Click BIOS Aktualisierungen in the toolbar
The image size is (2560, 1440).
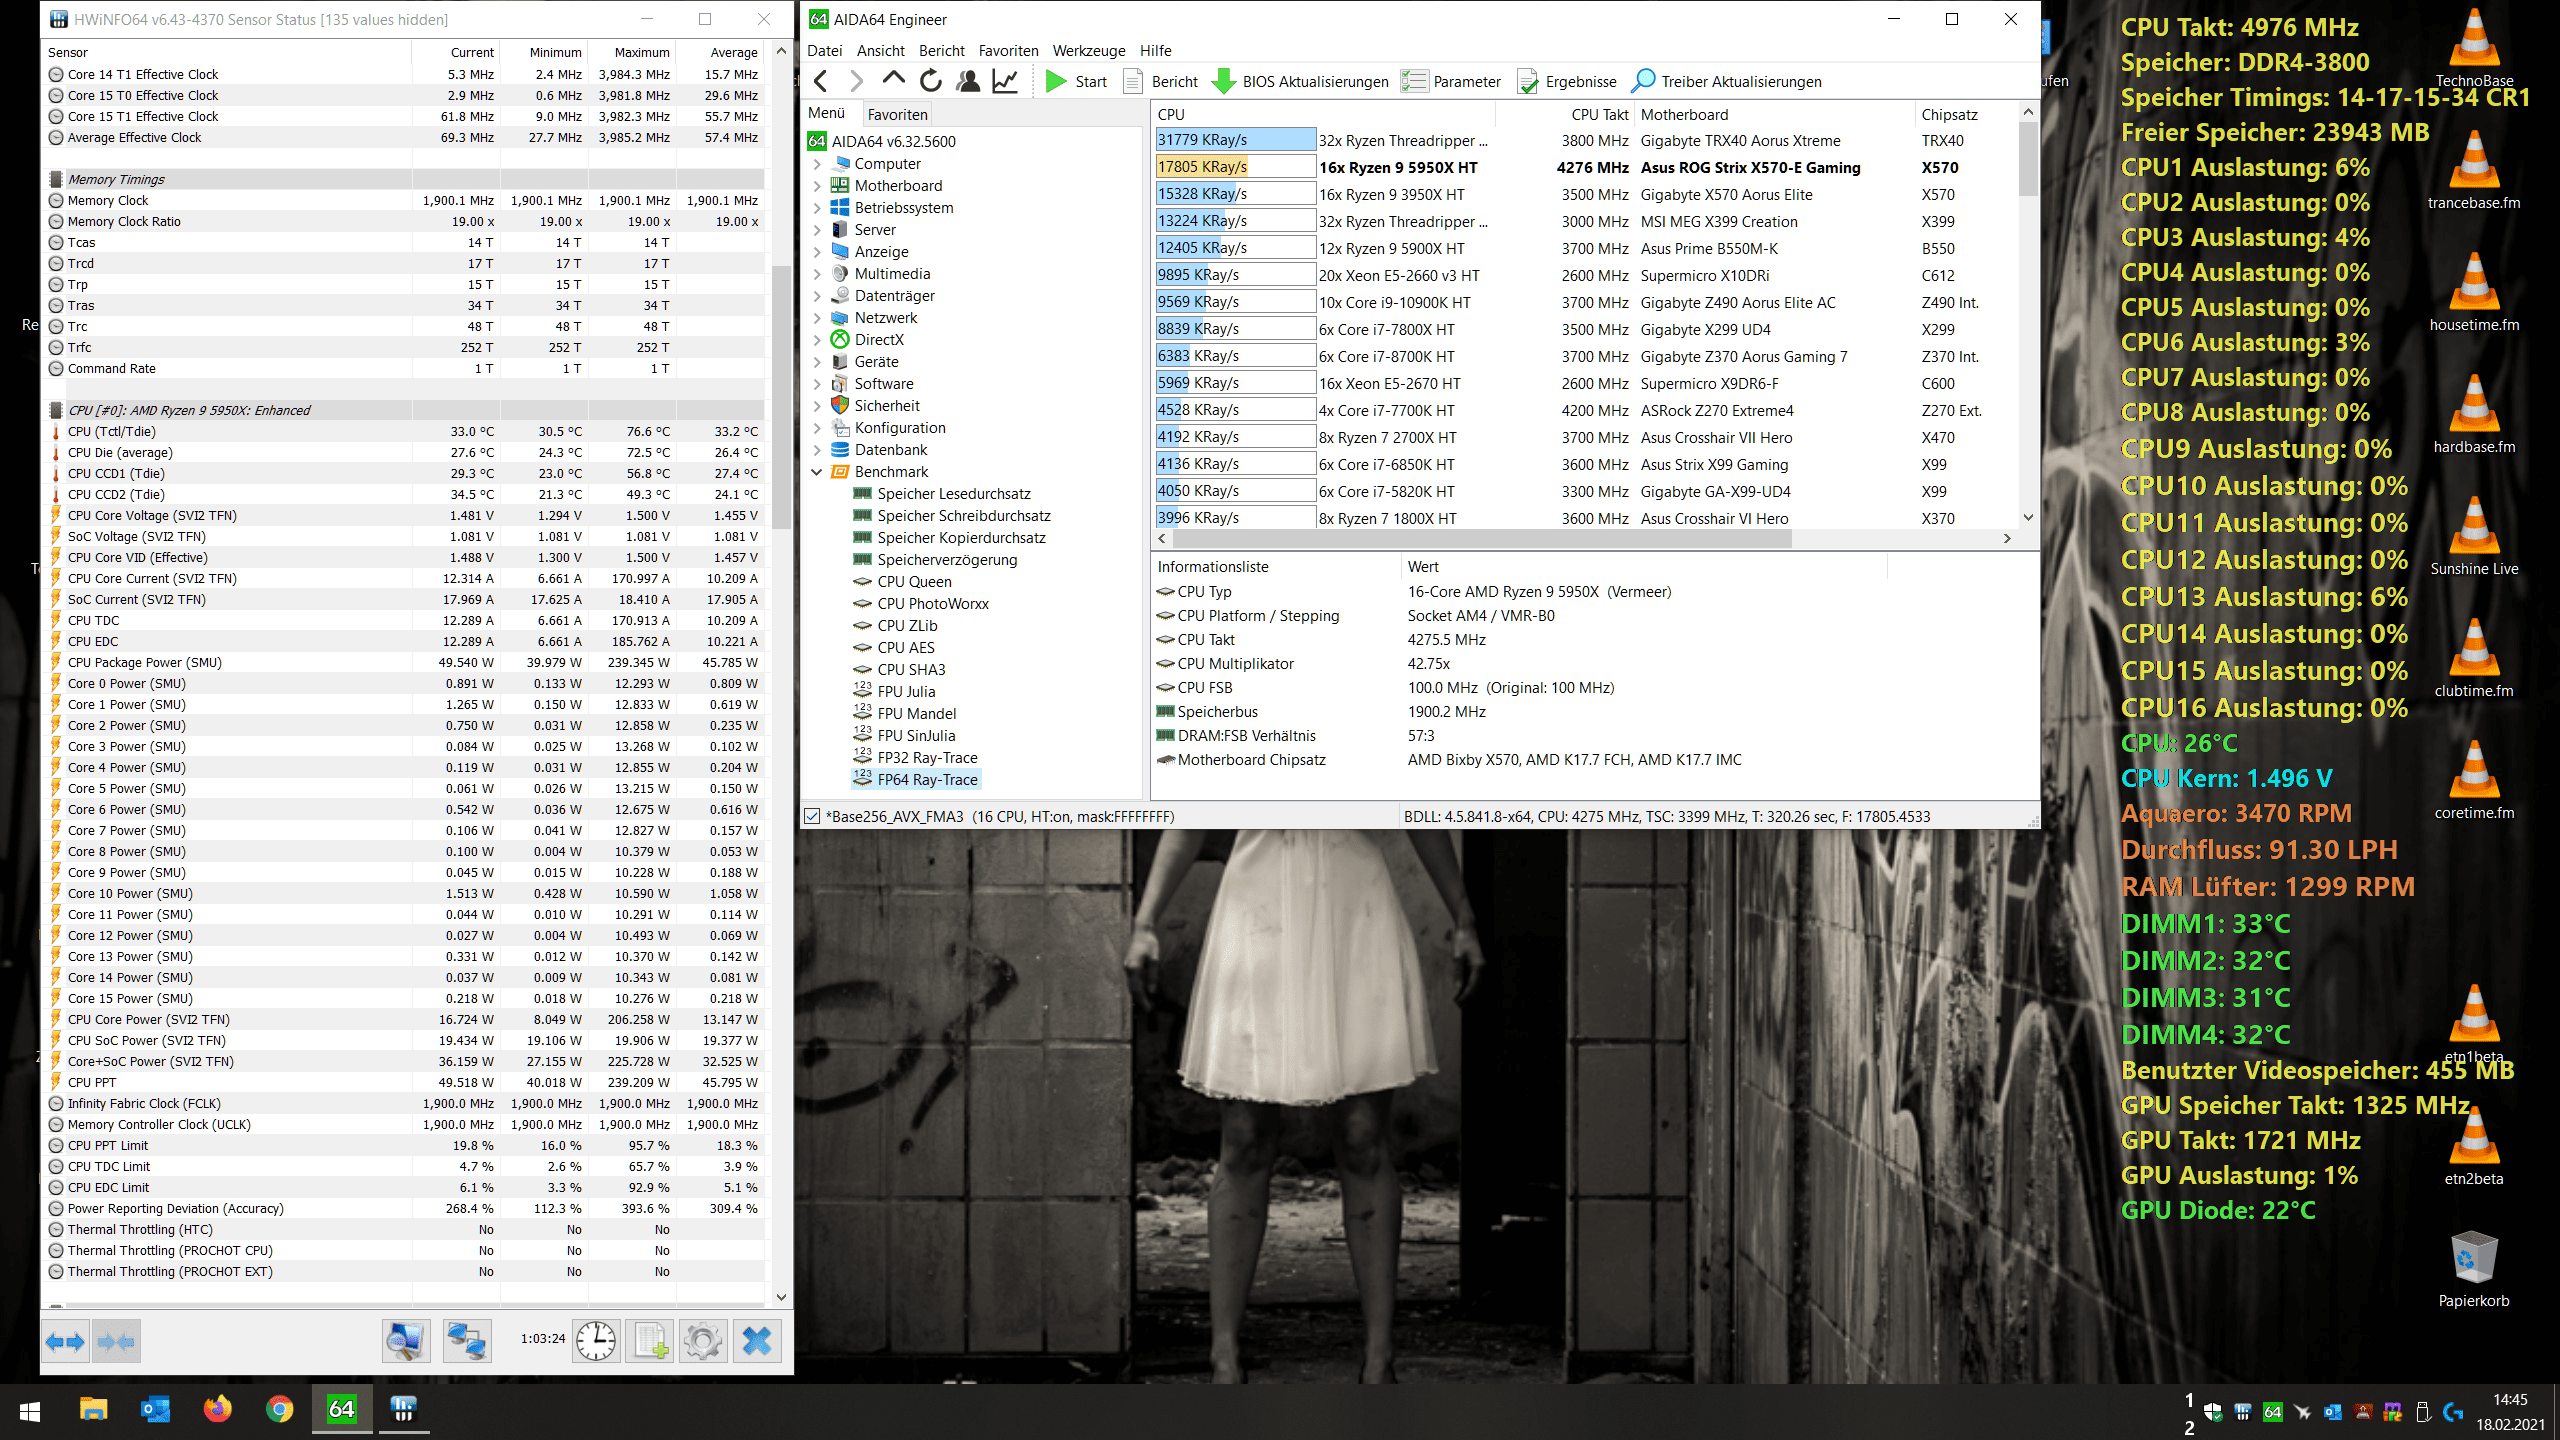pos(1300,81)
